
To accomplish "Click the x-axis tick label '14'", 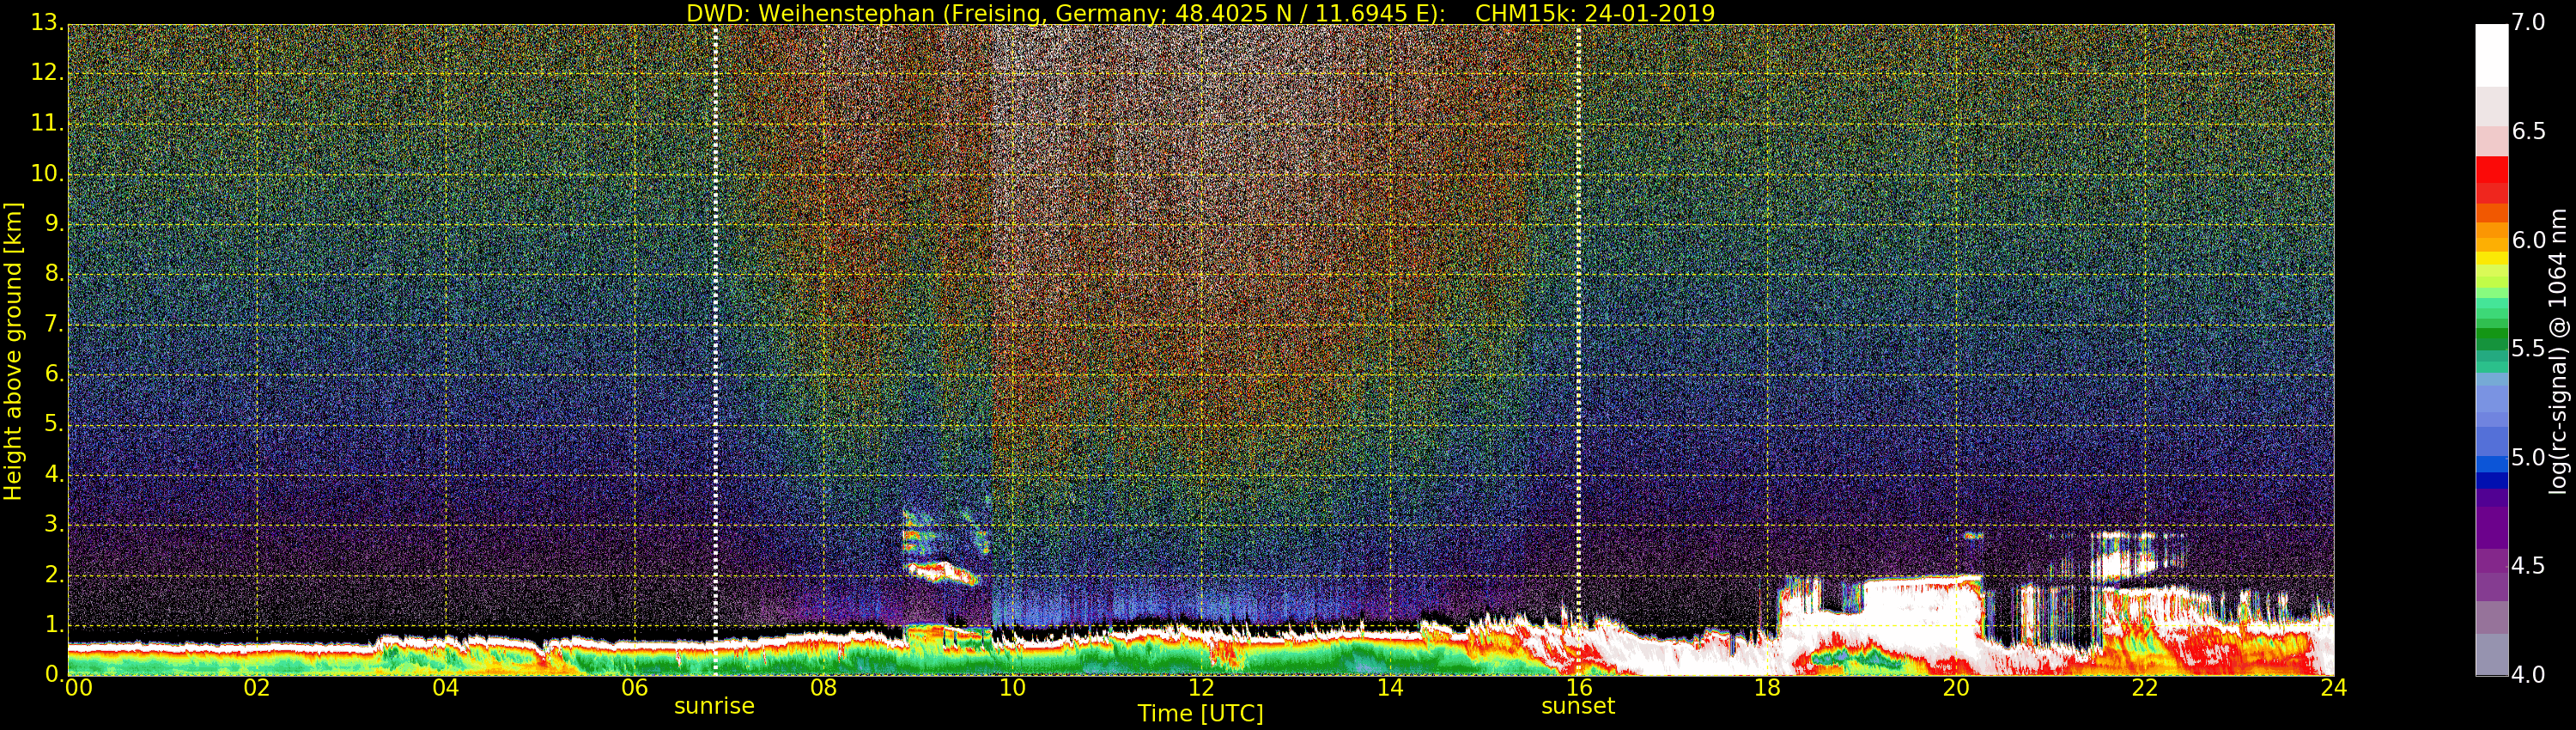I will tap(1390, 688).
